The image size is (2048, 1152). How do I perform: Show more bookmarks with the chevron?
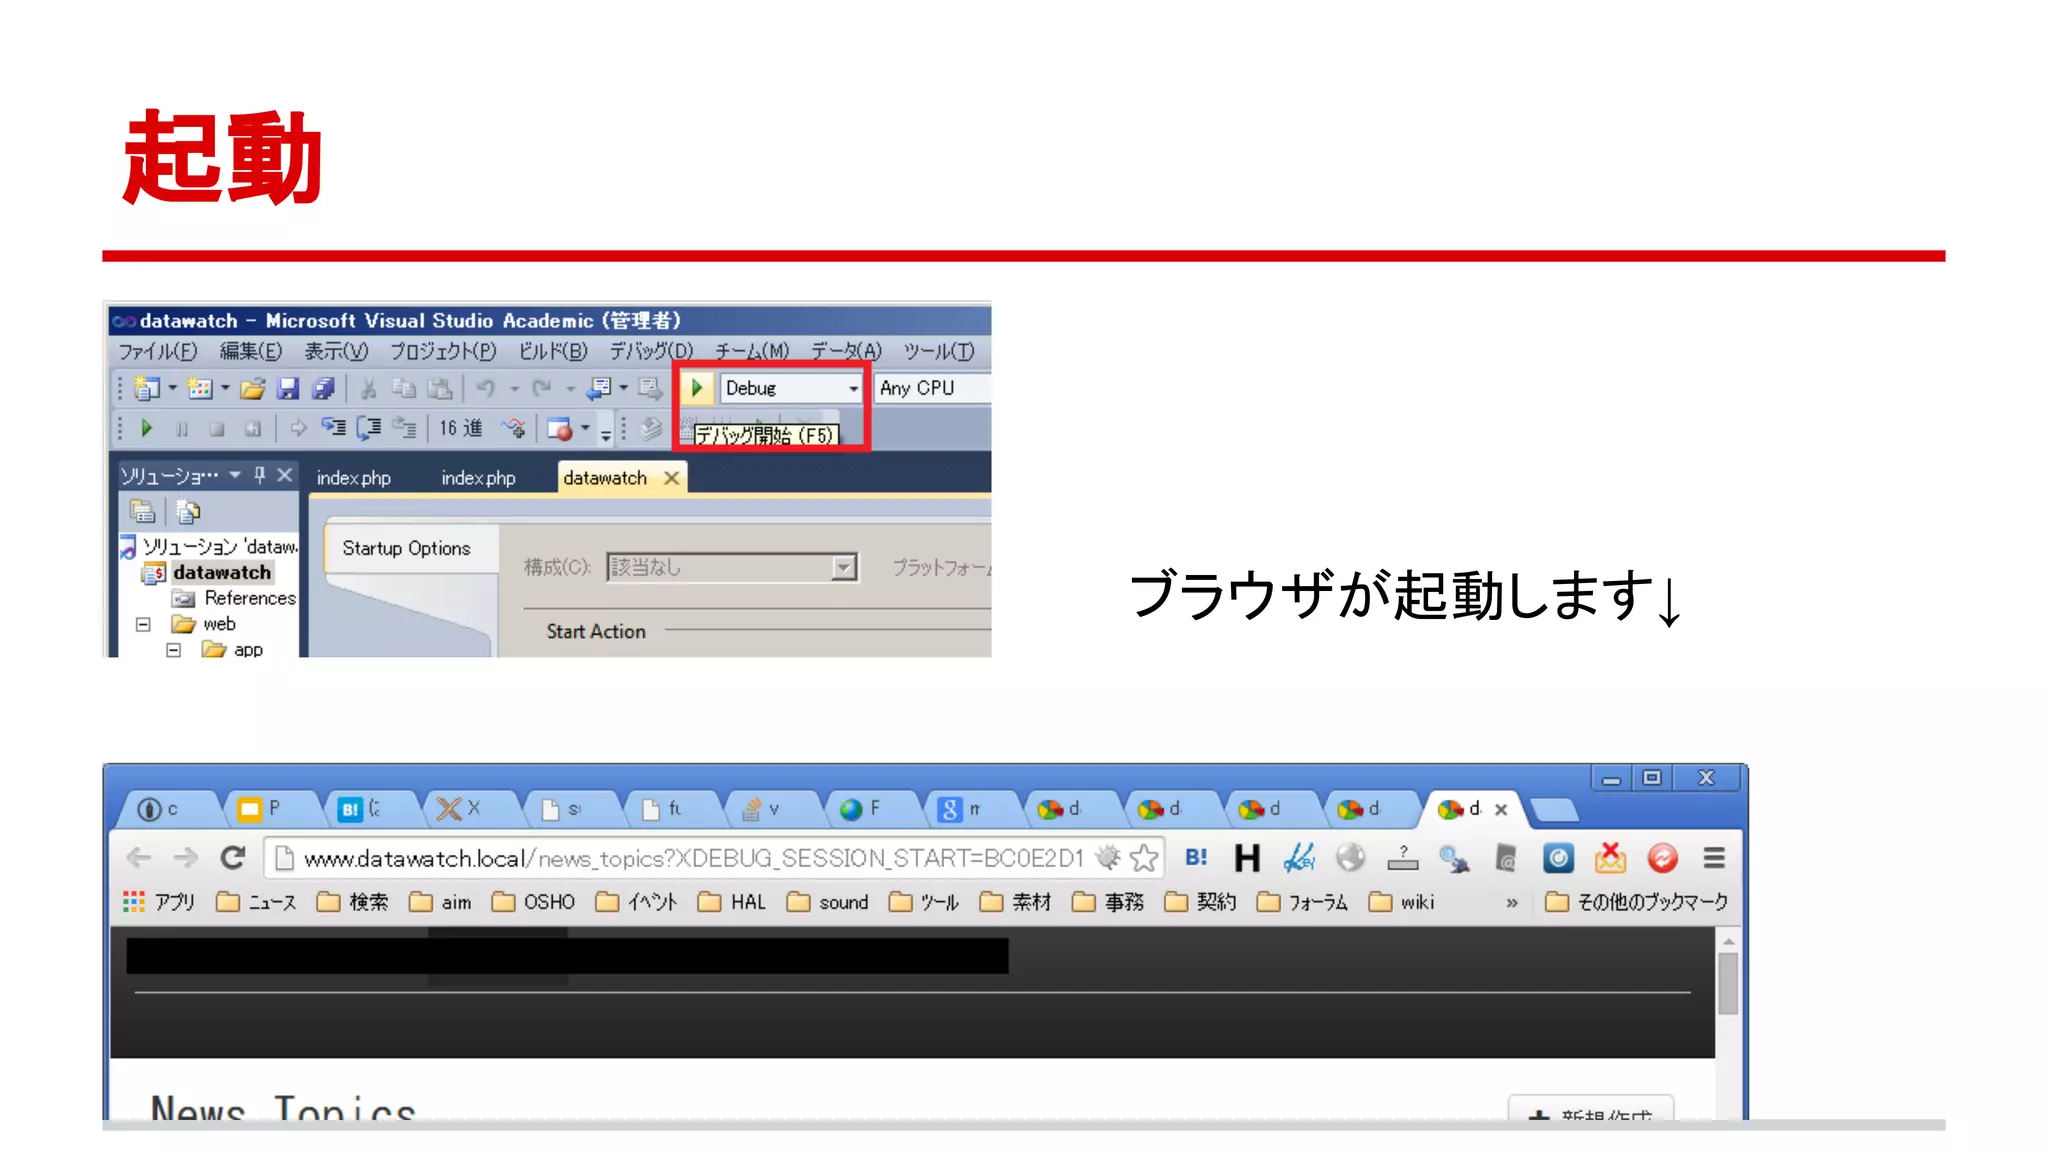point(1512,902)
